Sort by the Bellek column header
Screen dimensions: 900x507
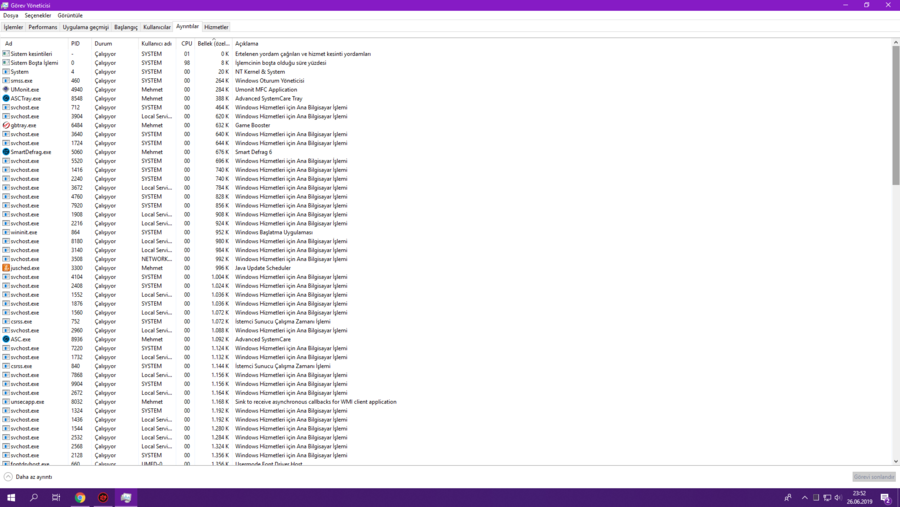click(x=214, y=44)
